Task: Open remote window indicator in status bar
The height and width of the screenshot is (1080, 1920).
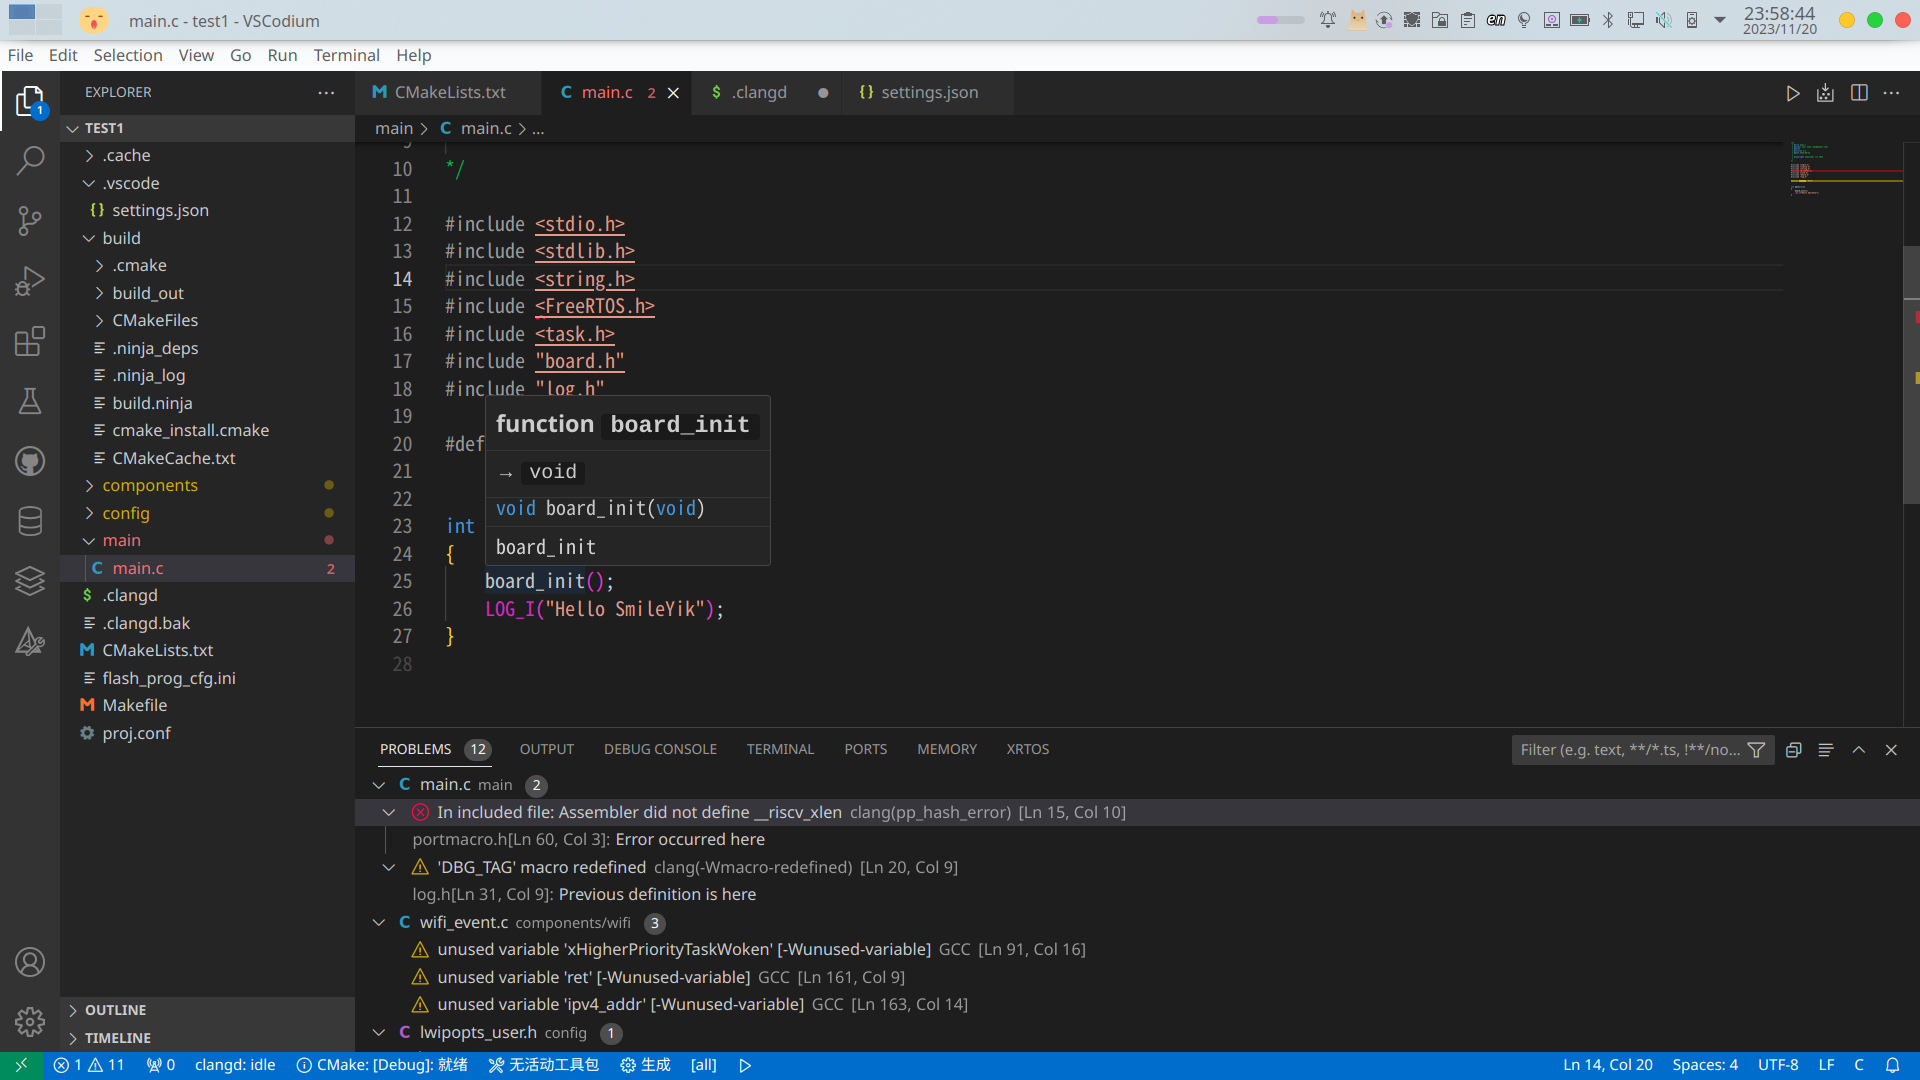Action: (x=21, y=1066)
